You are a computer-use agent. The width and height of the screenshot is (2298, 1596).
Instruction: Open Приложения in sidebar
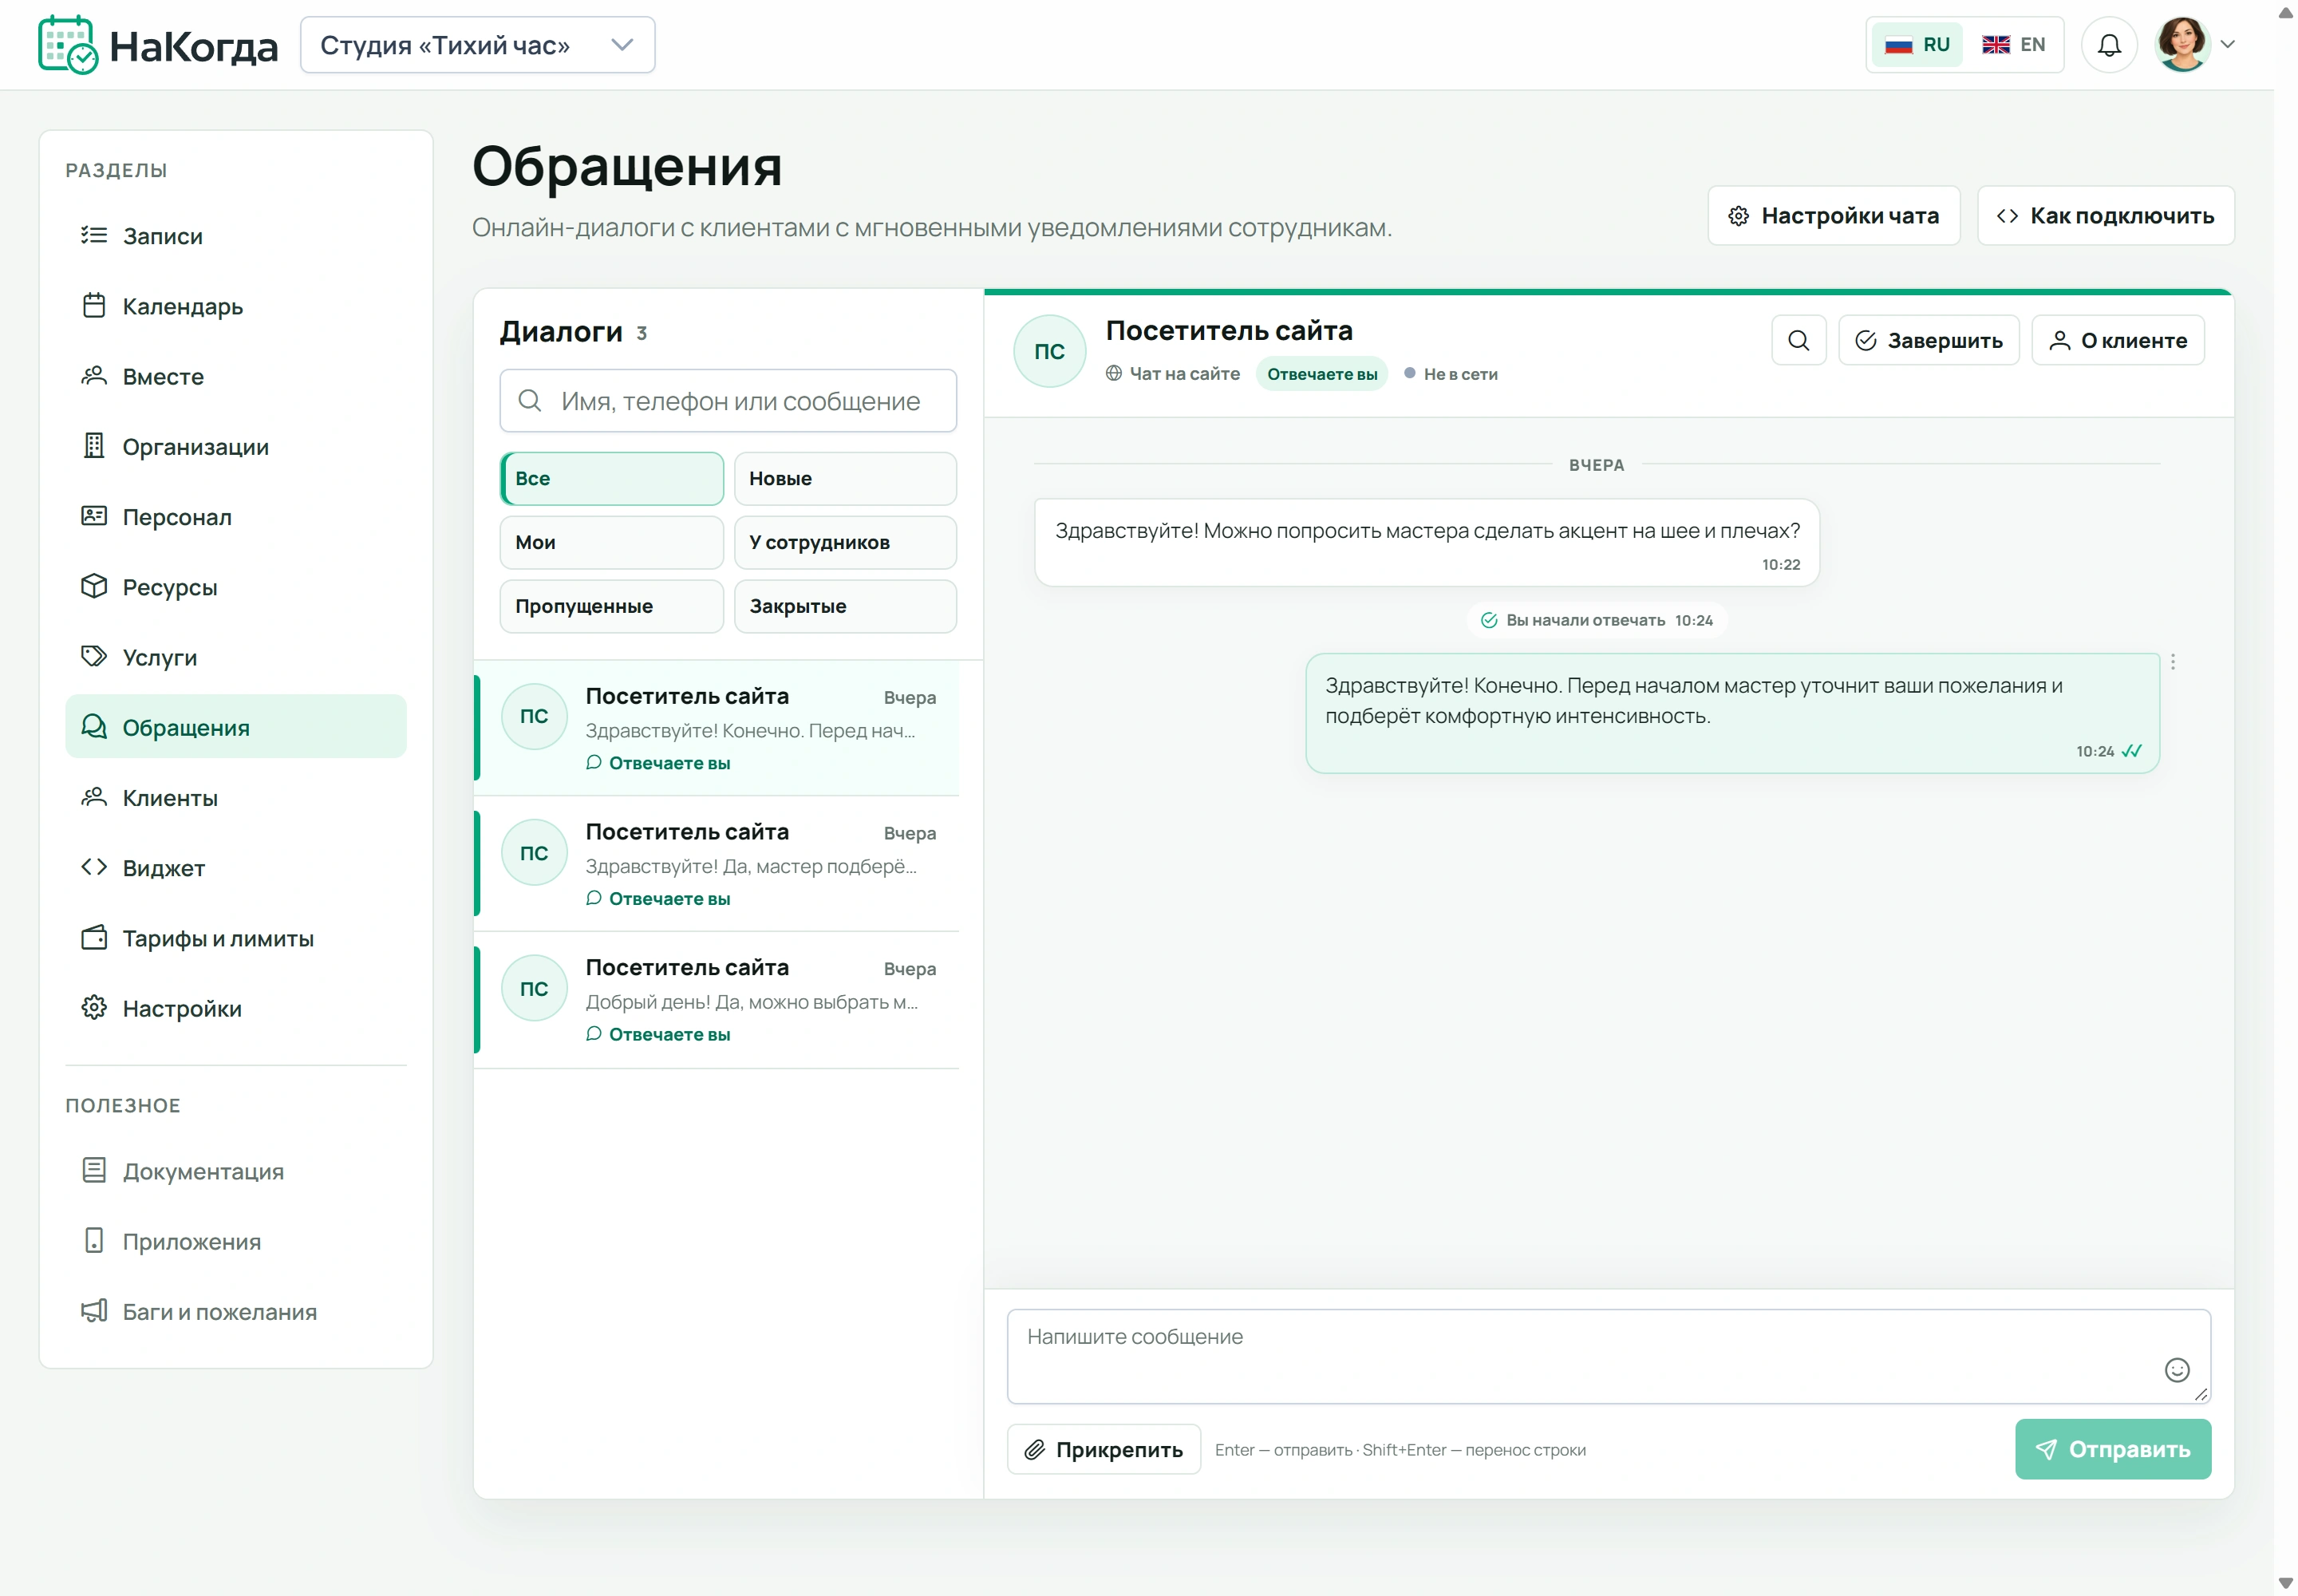[x=236, y=1241]
